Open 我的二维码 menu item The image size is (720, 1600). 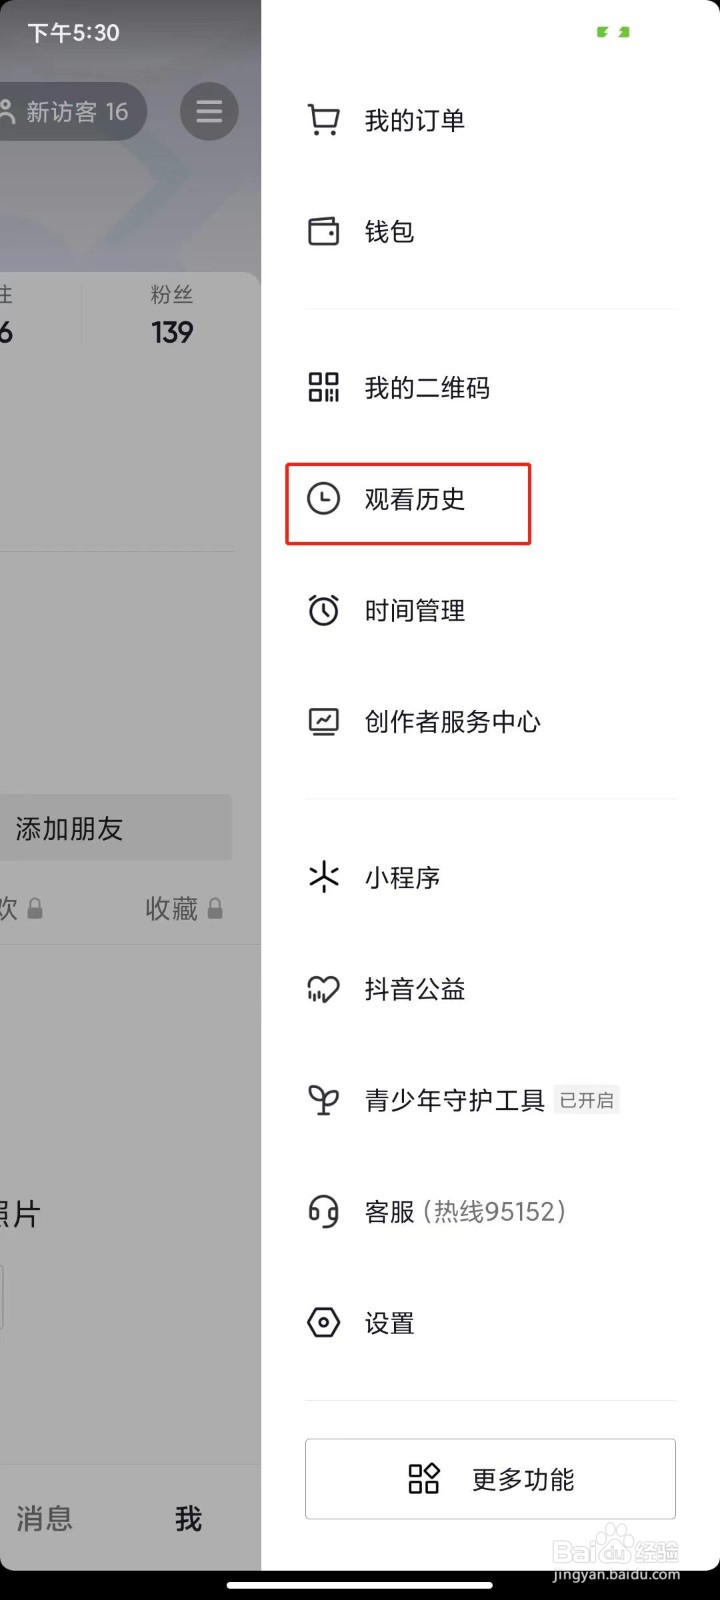[427, 388]
